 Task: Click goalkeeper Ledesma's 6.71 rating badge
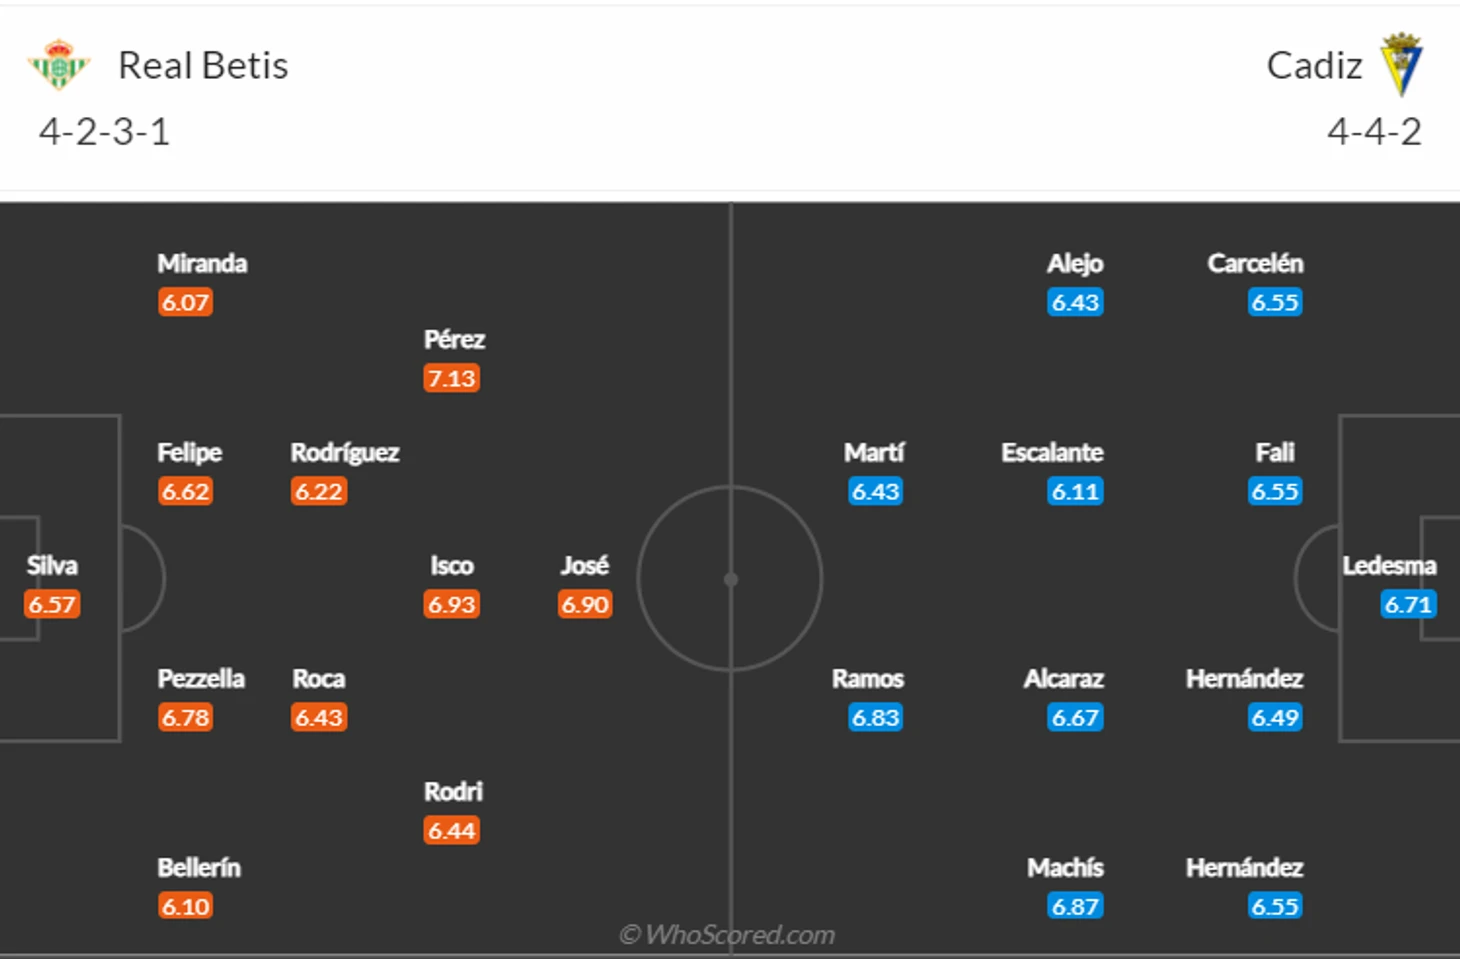pyautogui.click(x=1408, y=604)
